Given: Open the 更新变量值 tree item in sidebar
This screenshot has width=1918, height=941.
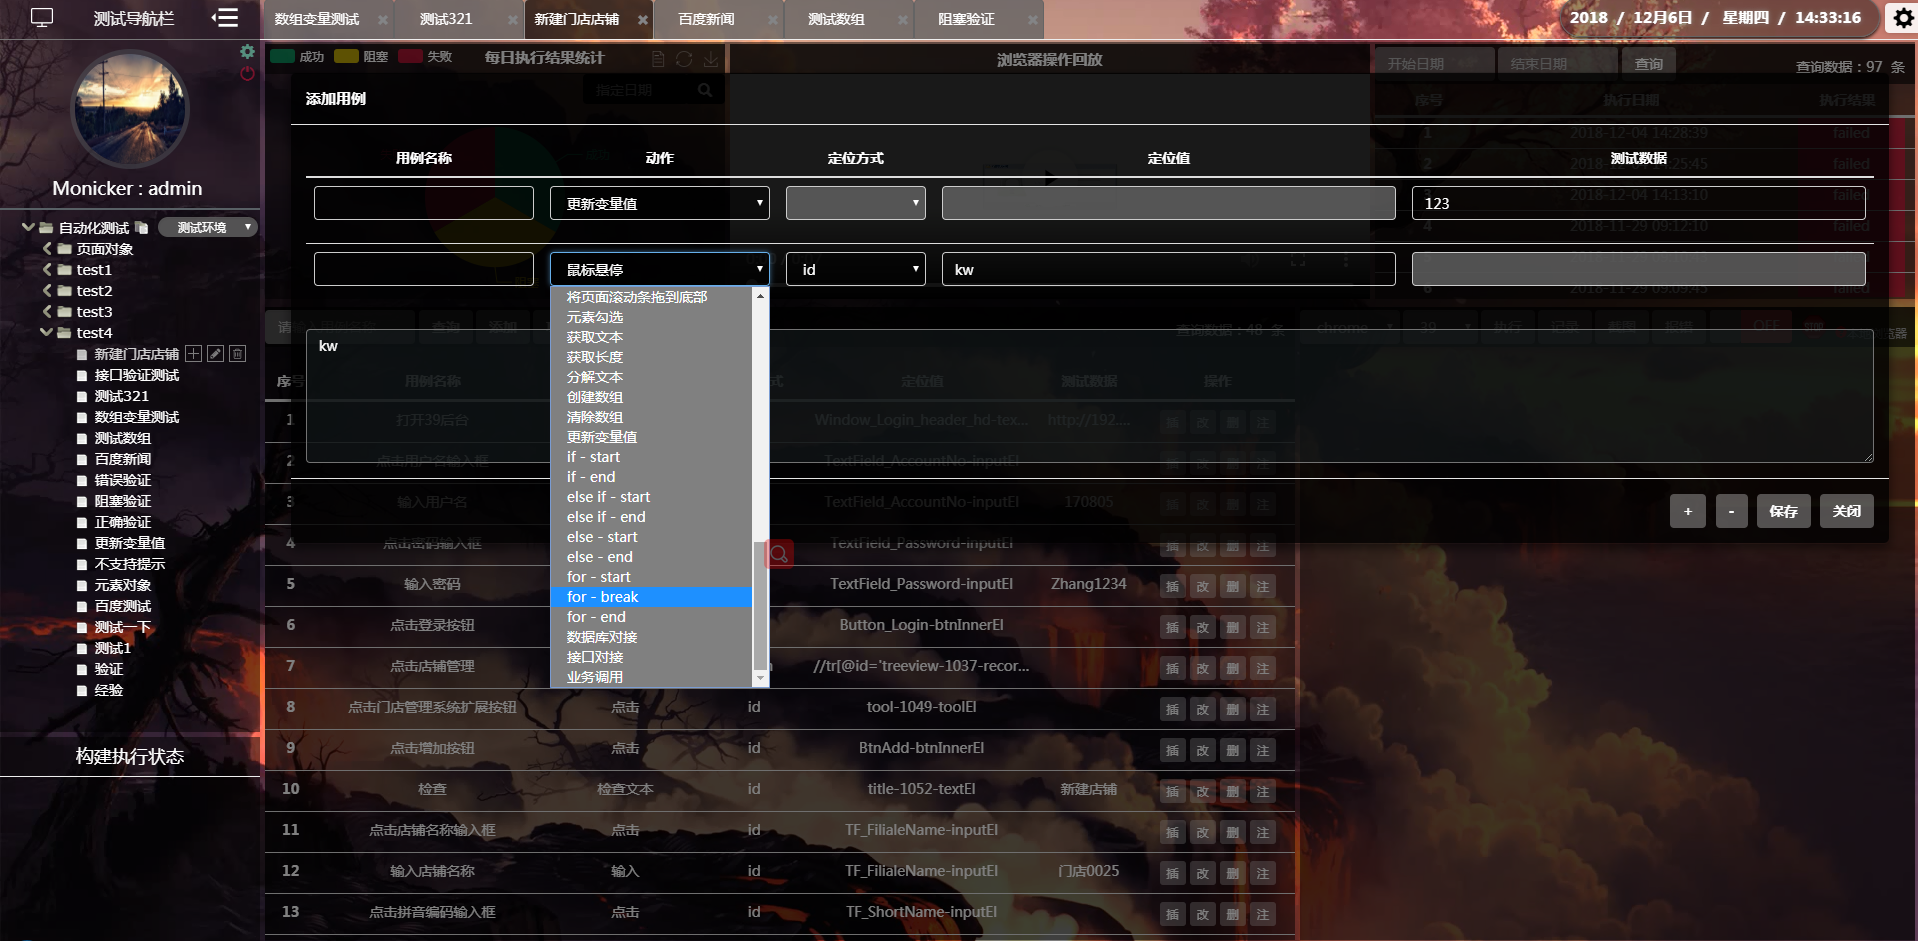Looking at the screenshot, I should pyautogui.click(x=130, y=543).
